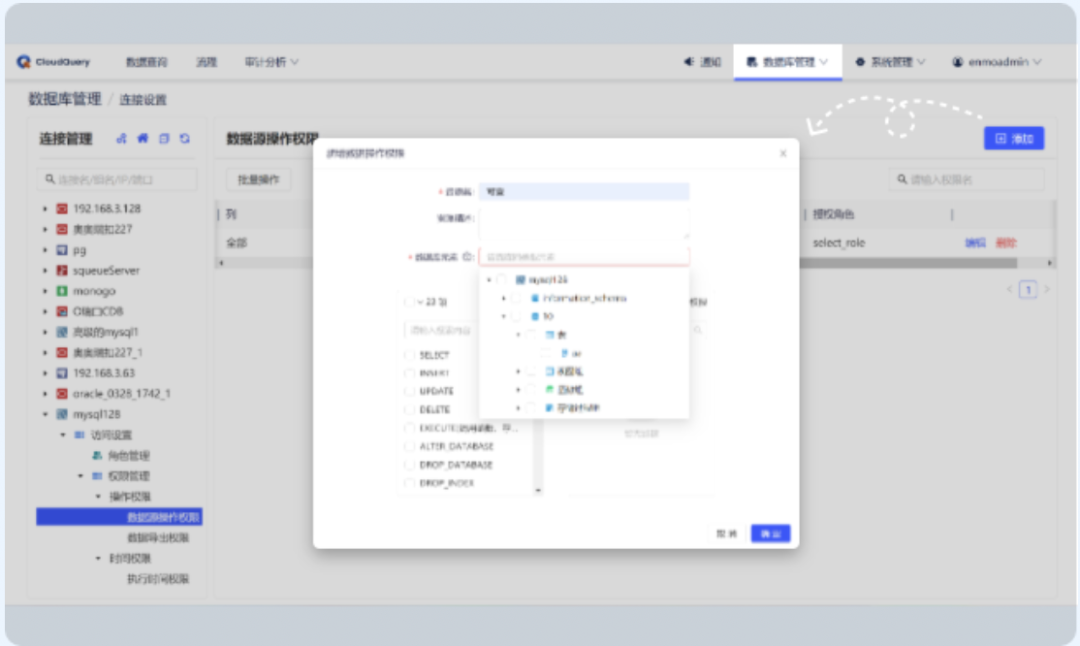The height and width of the screenshot is (646, 1080).
Task: Click the Oracle icon beside 192.168.3.128
Action: (62, 209)
